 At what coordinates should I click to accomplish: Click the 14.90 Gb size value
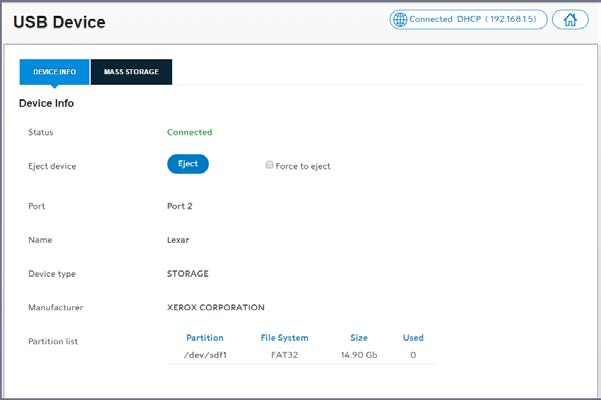[359, 355]
